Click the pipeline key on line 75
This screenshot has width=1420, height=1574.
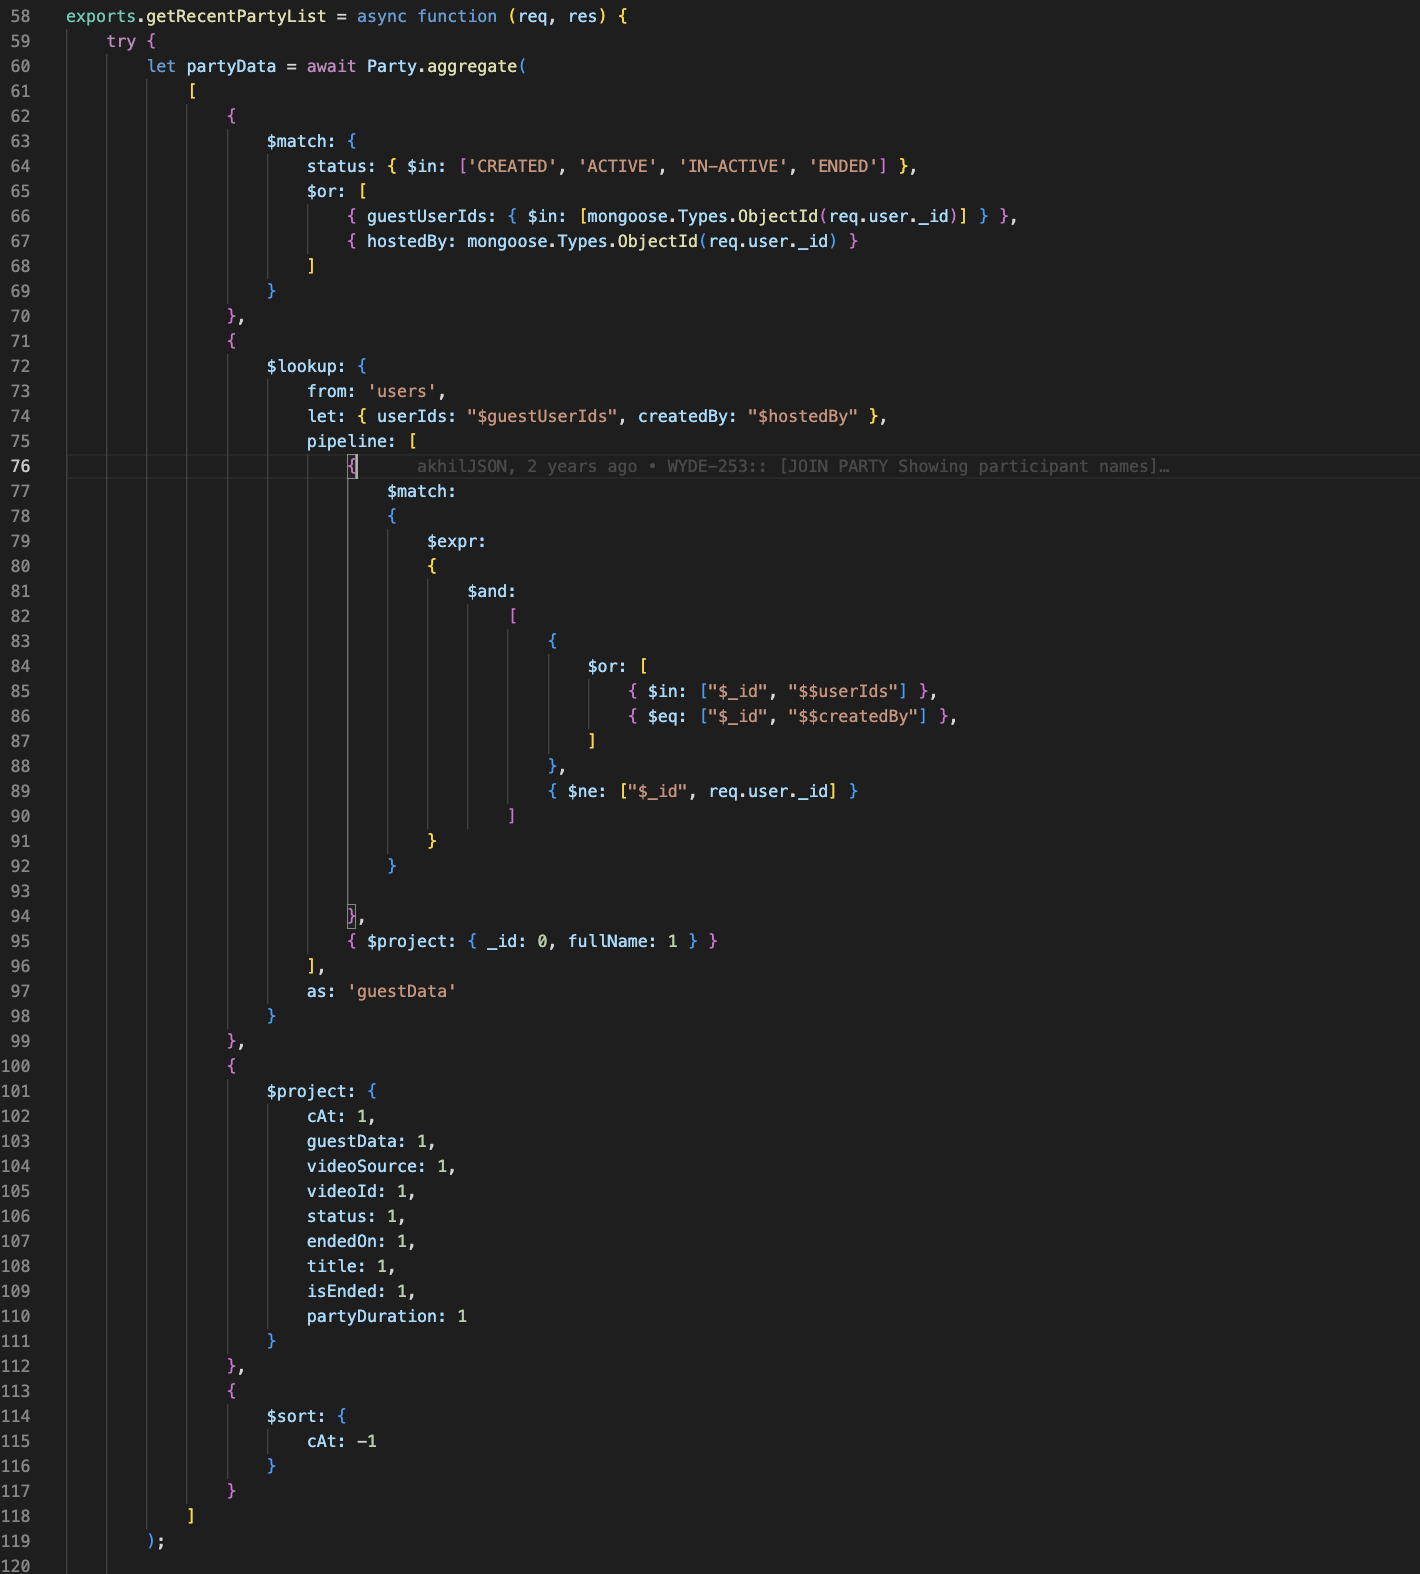pyautogui.click(x=346, y=441)
